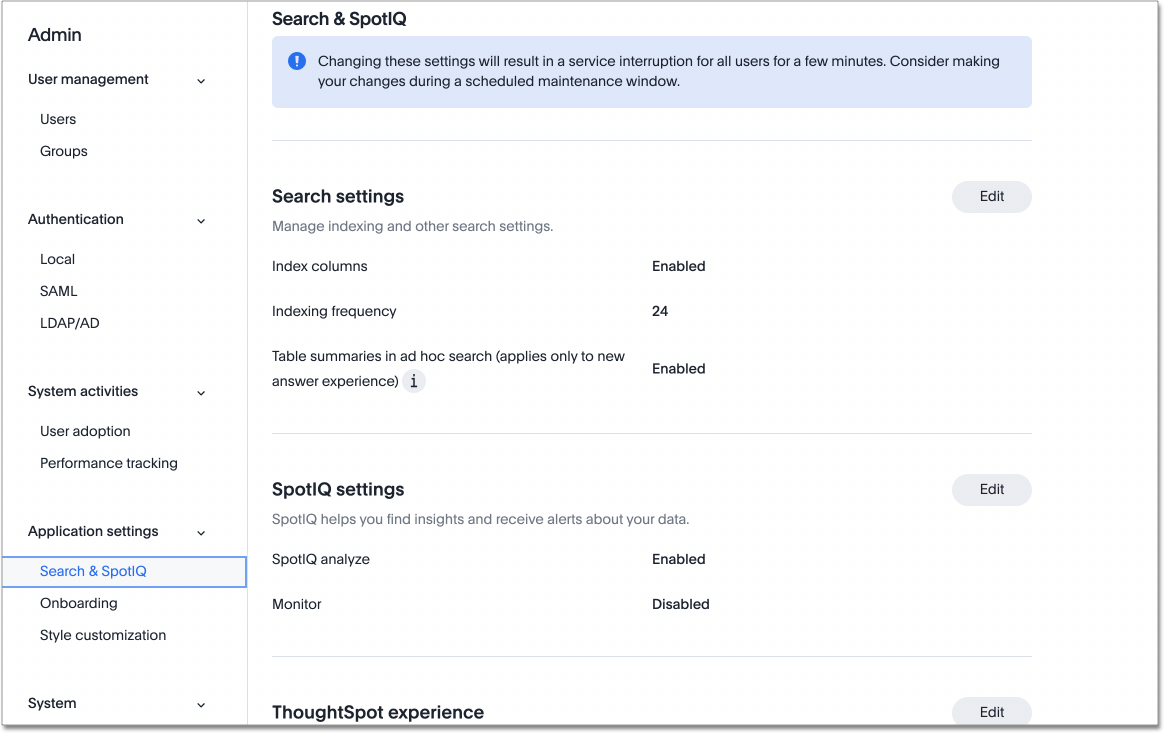1164x733 pixels.
Task: Collapse the Authentication section
Action: 201,219
